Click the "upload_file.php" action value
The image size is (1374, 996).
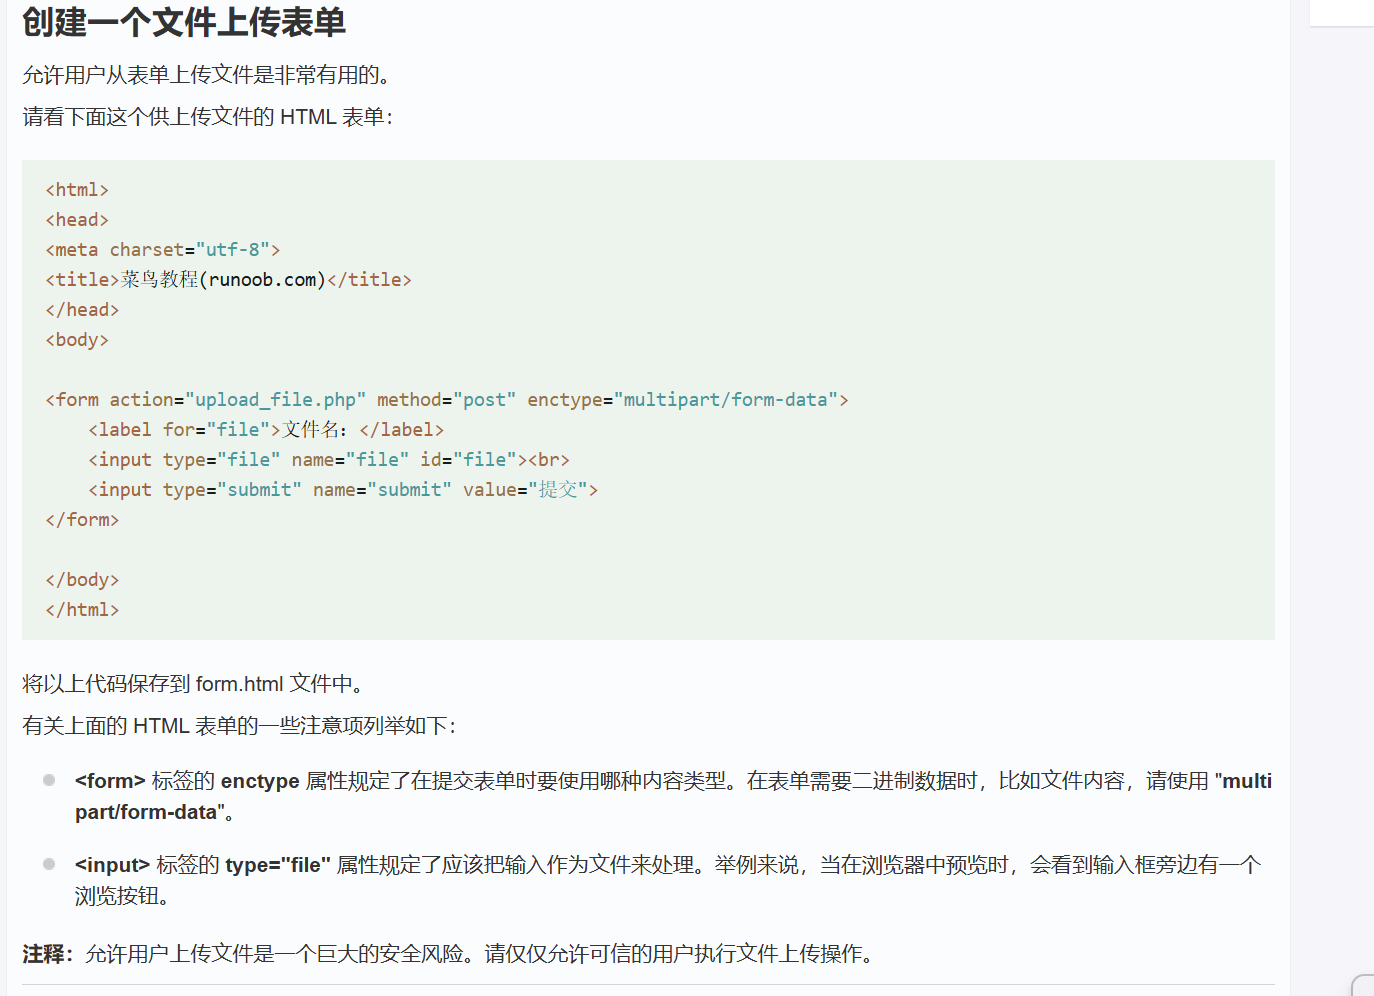[x=275, y=400]
